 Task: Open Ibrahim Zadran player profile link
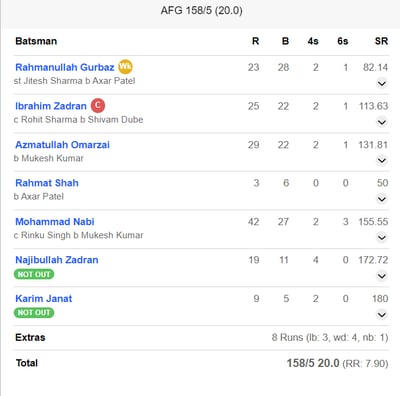point(51,106)
